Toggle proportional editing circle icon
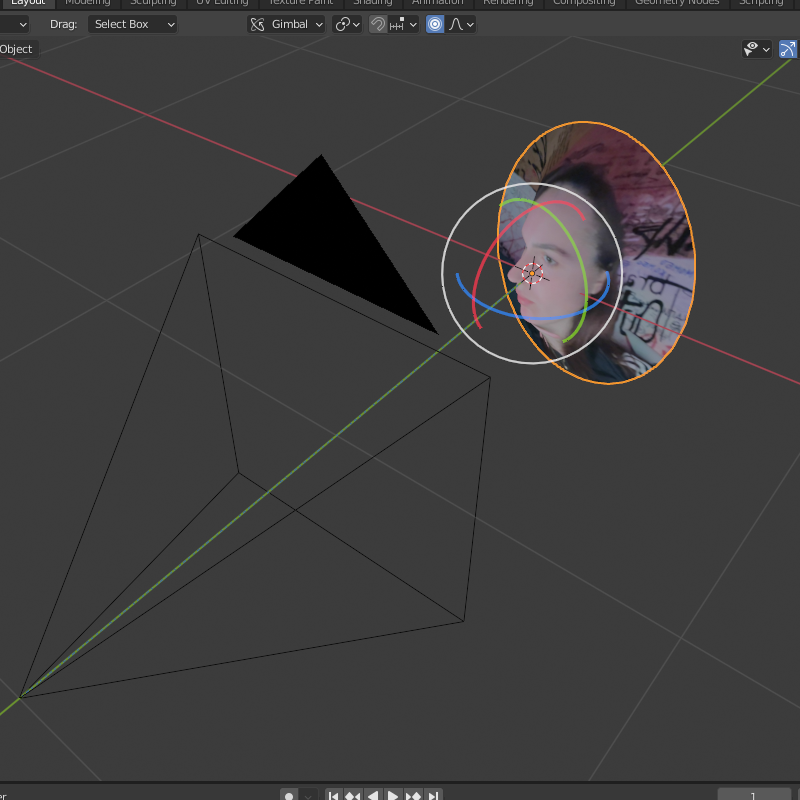The width and height of the screenshot is (800, 800). [x=435, y=24]
